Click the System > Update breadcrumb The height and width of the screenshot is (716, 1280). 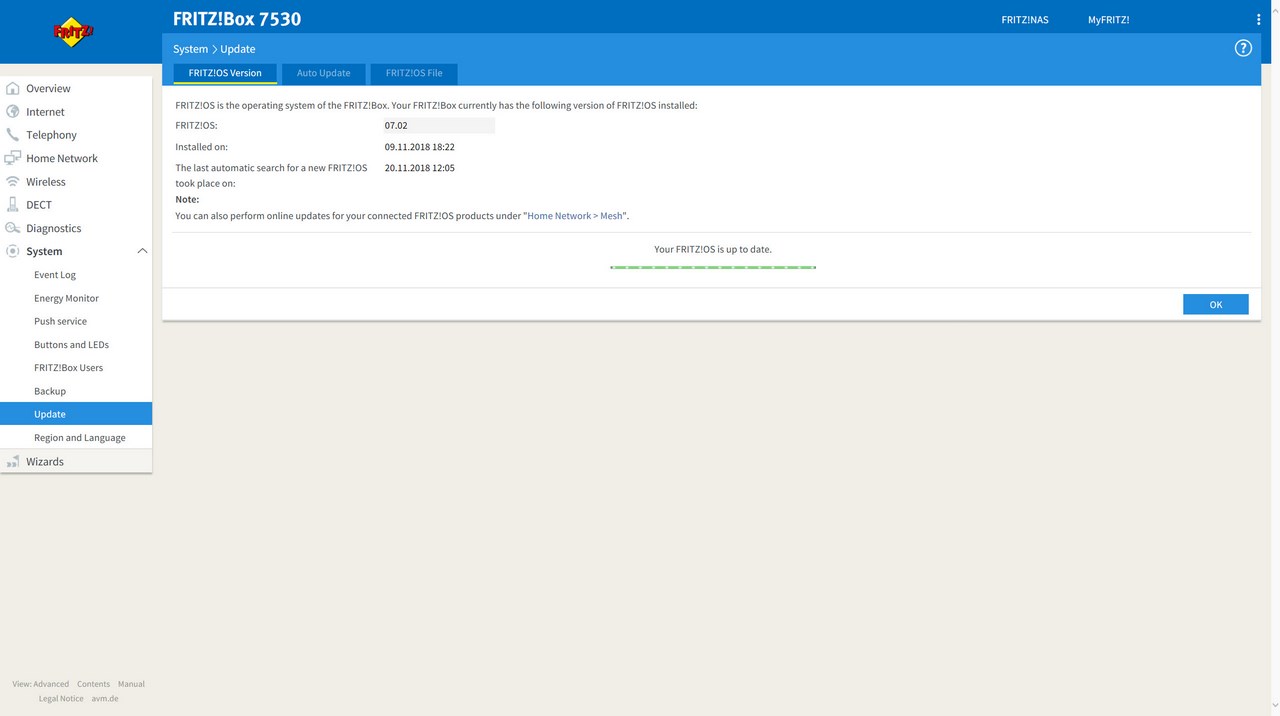point(214,49)
